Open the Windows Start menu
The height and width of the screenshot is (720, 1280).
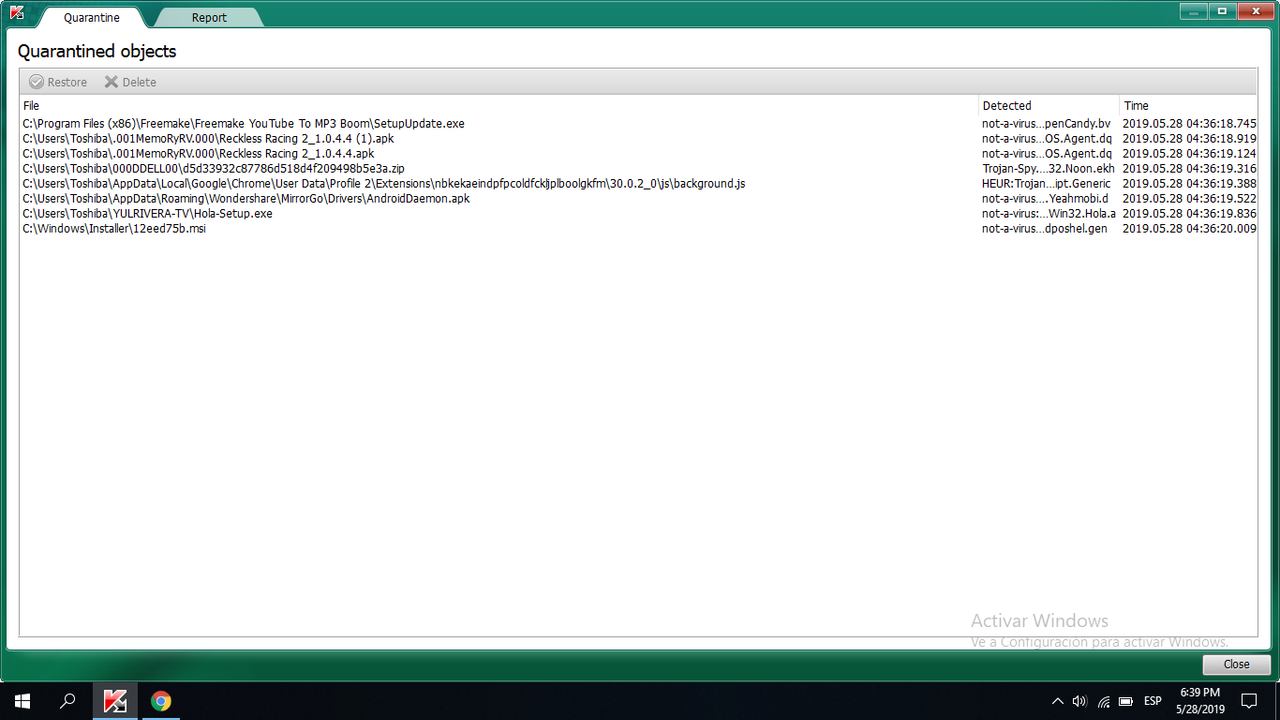pos(22,701)
